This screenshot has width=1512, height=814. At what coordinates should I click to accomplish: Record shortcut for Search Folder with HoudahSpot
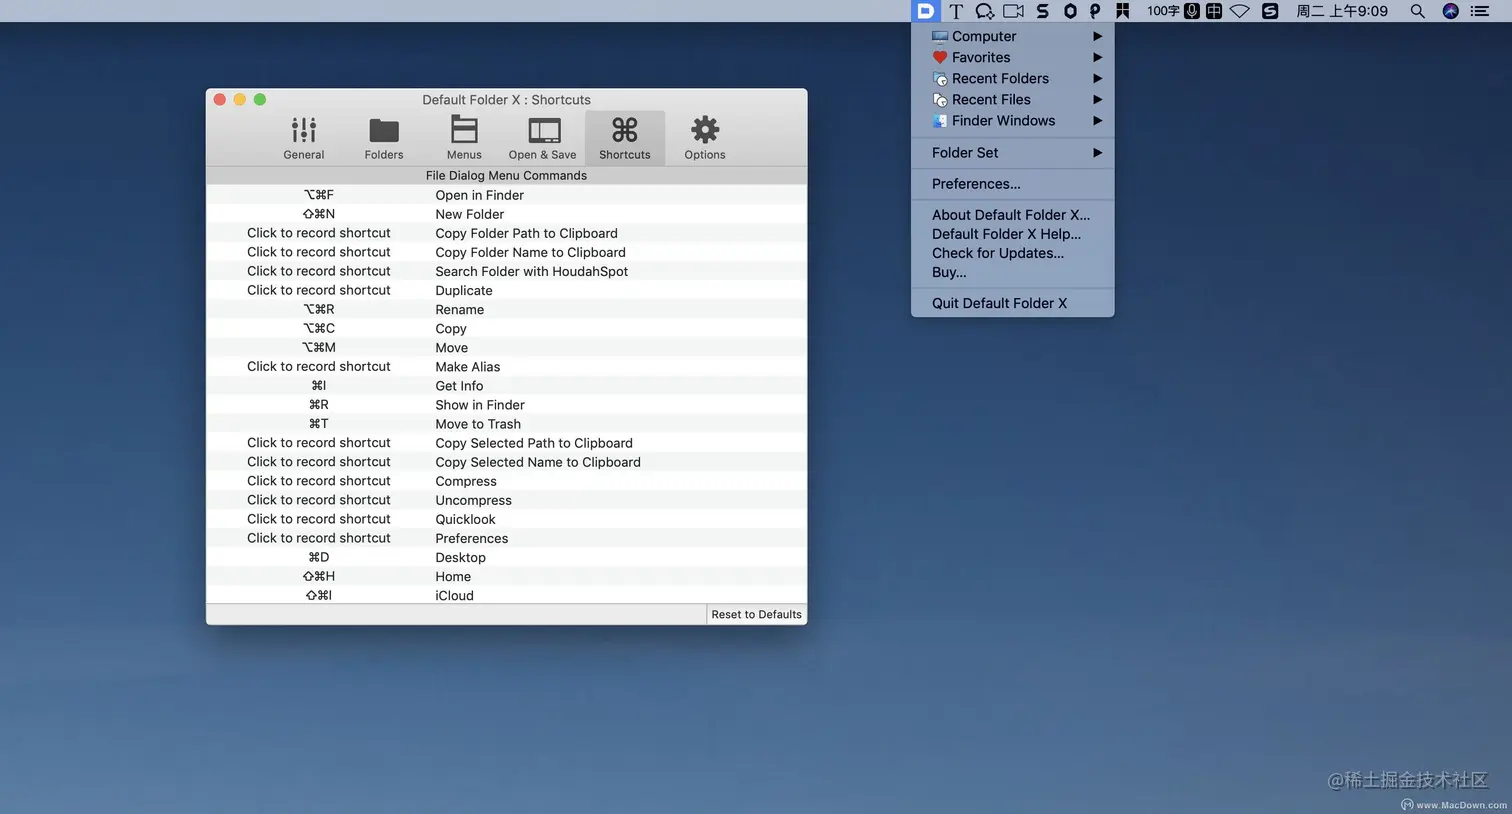(319, 271)
